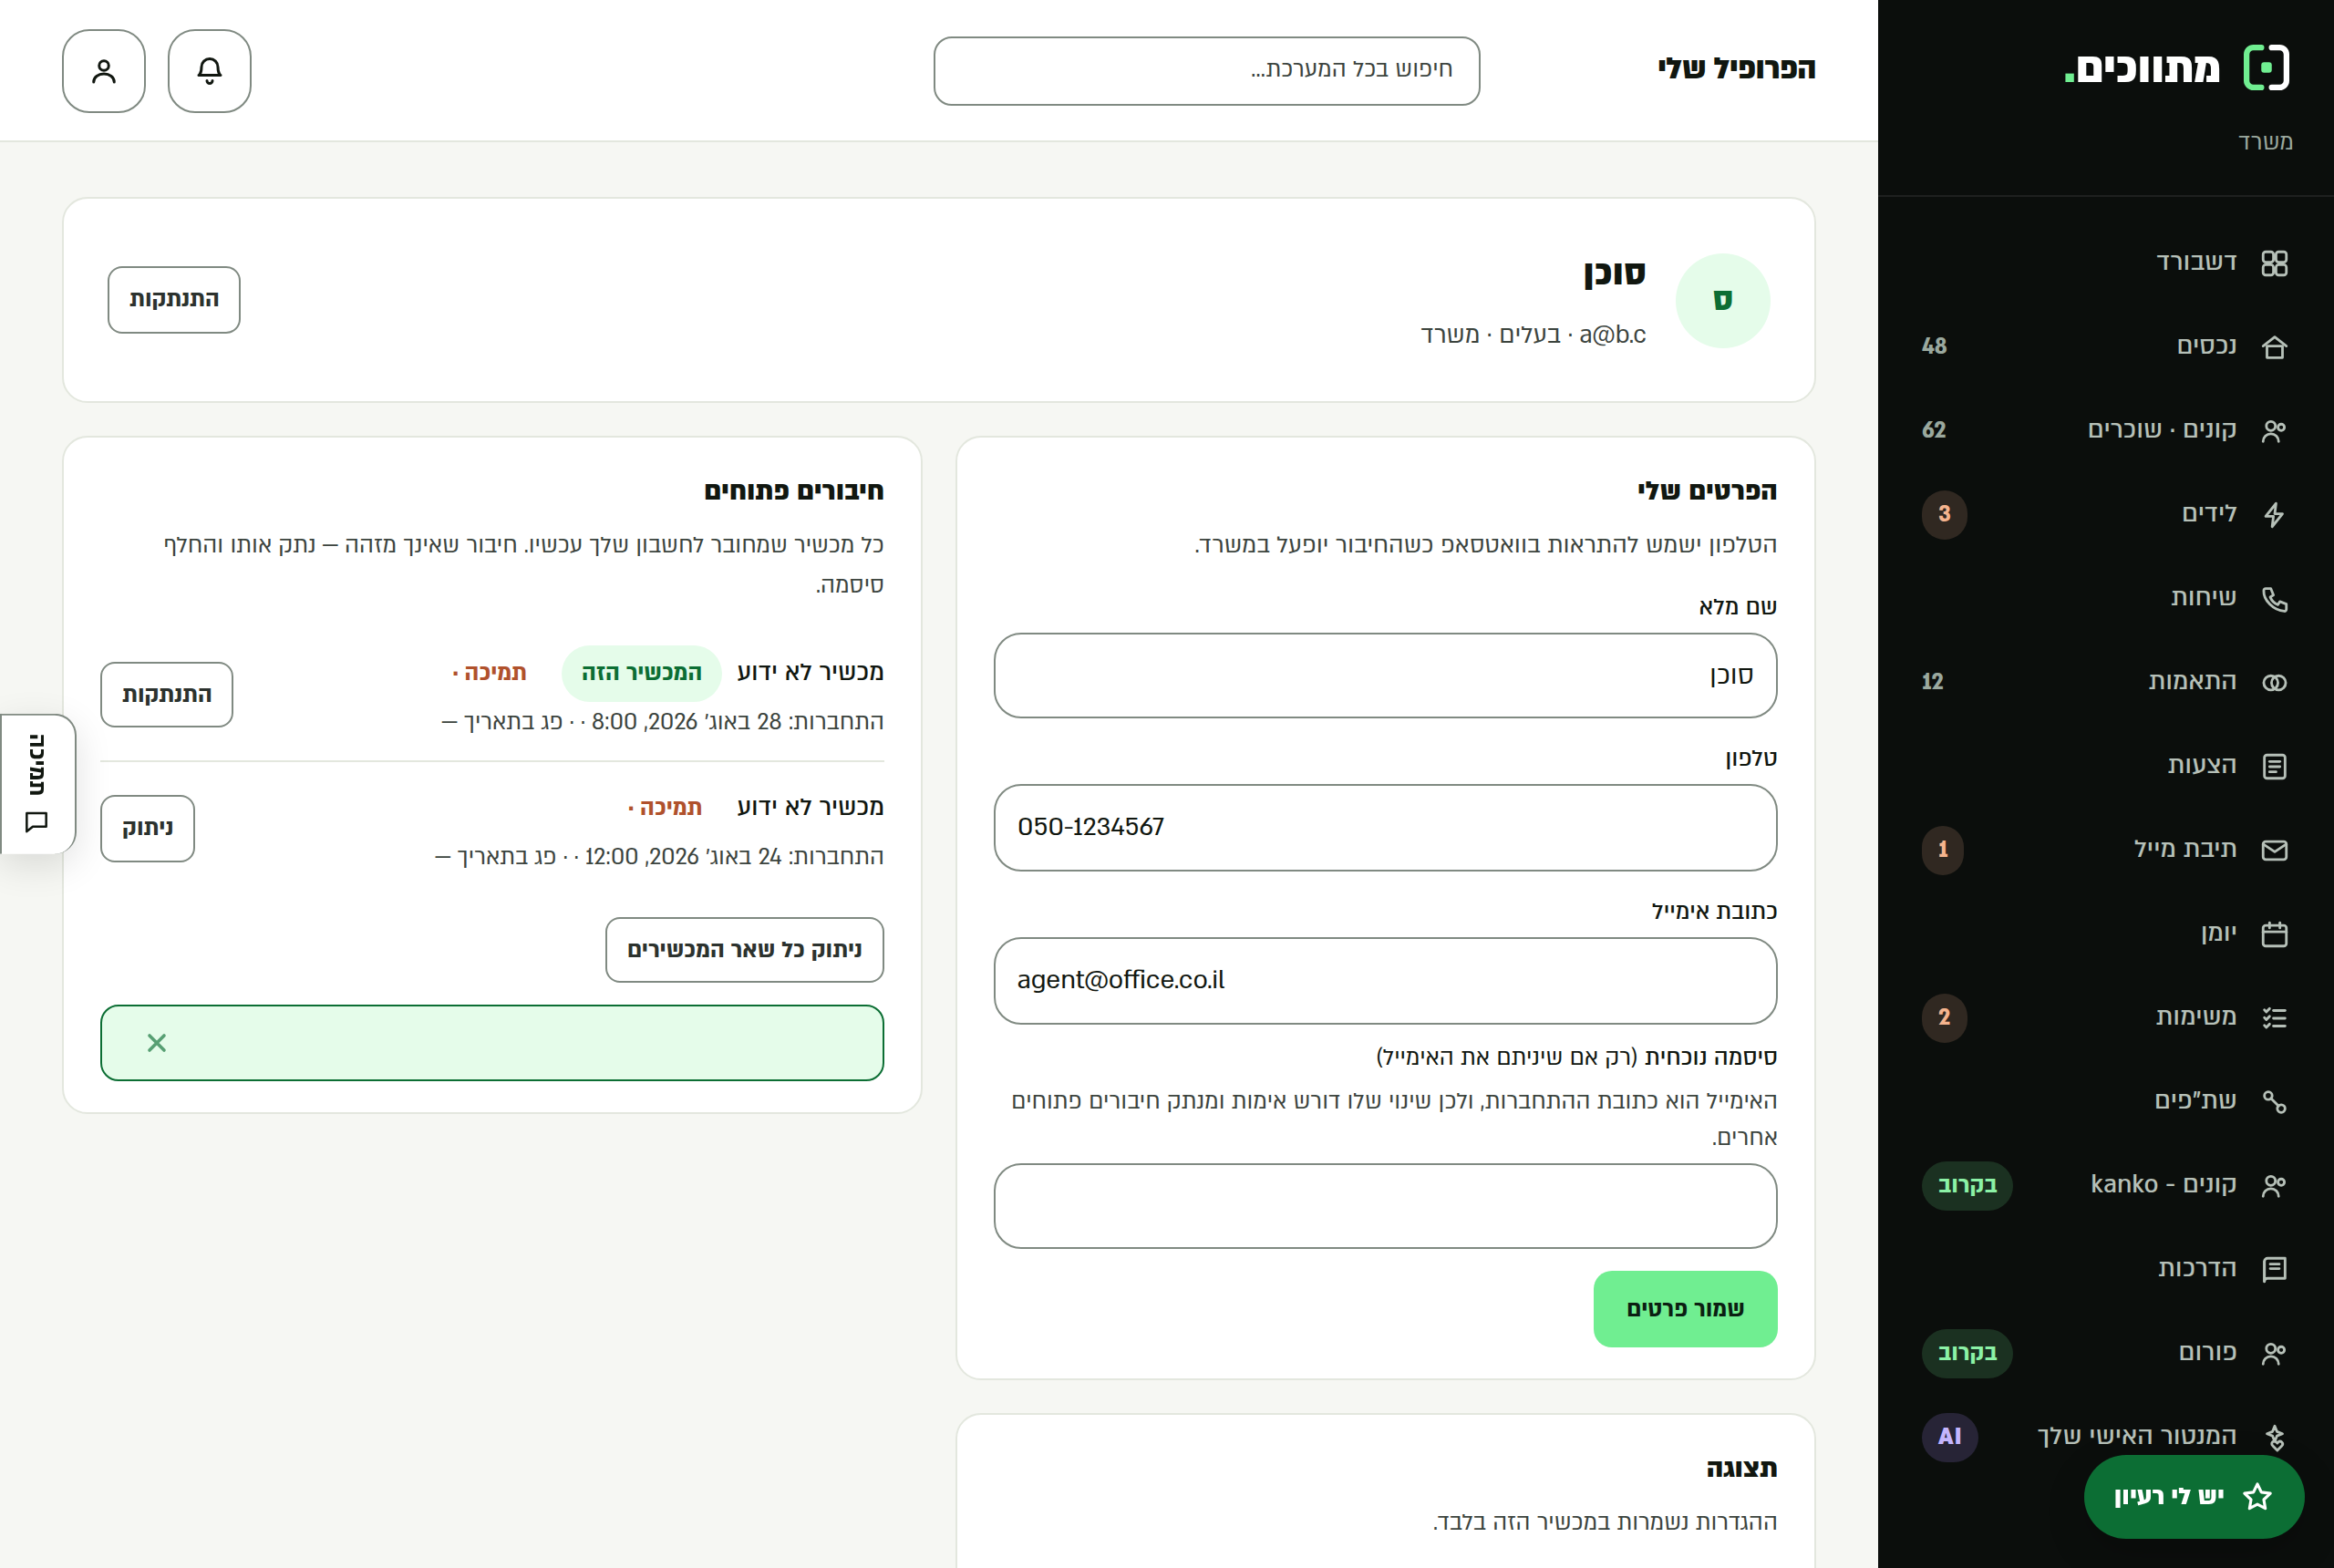Click התנתקות for this device session
This screenshot has height=1568, width=2334.
pyautogui.click(x=167, y=694)
